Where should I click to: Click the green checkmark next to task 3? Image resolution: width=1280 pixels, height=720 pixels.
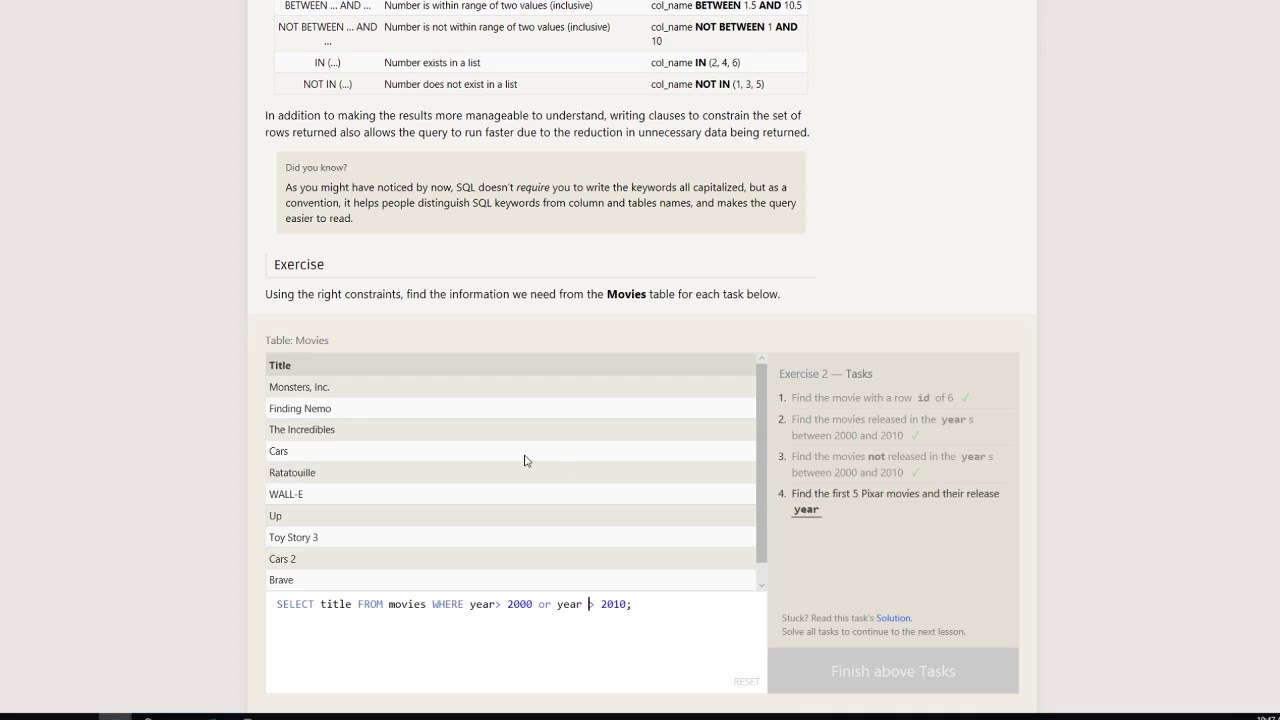coord(915,472)
